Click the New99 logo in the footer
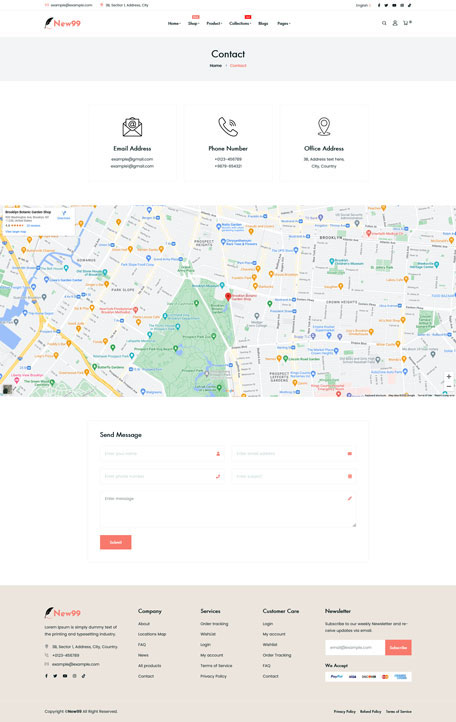This screenshot has width=456, height=722. click(x=62, y=613)
